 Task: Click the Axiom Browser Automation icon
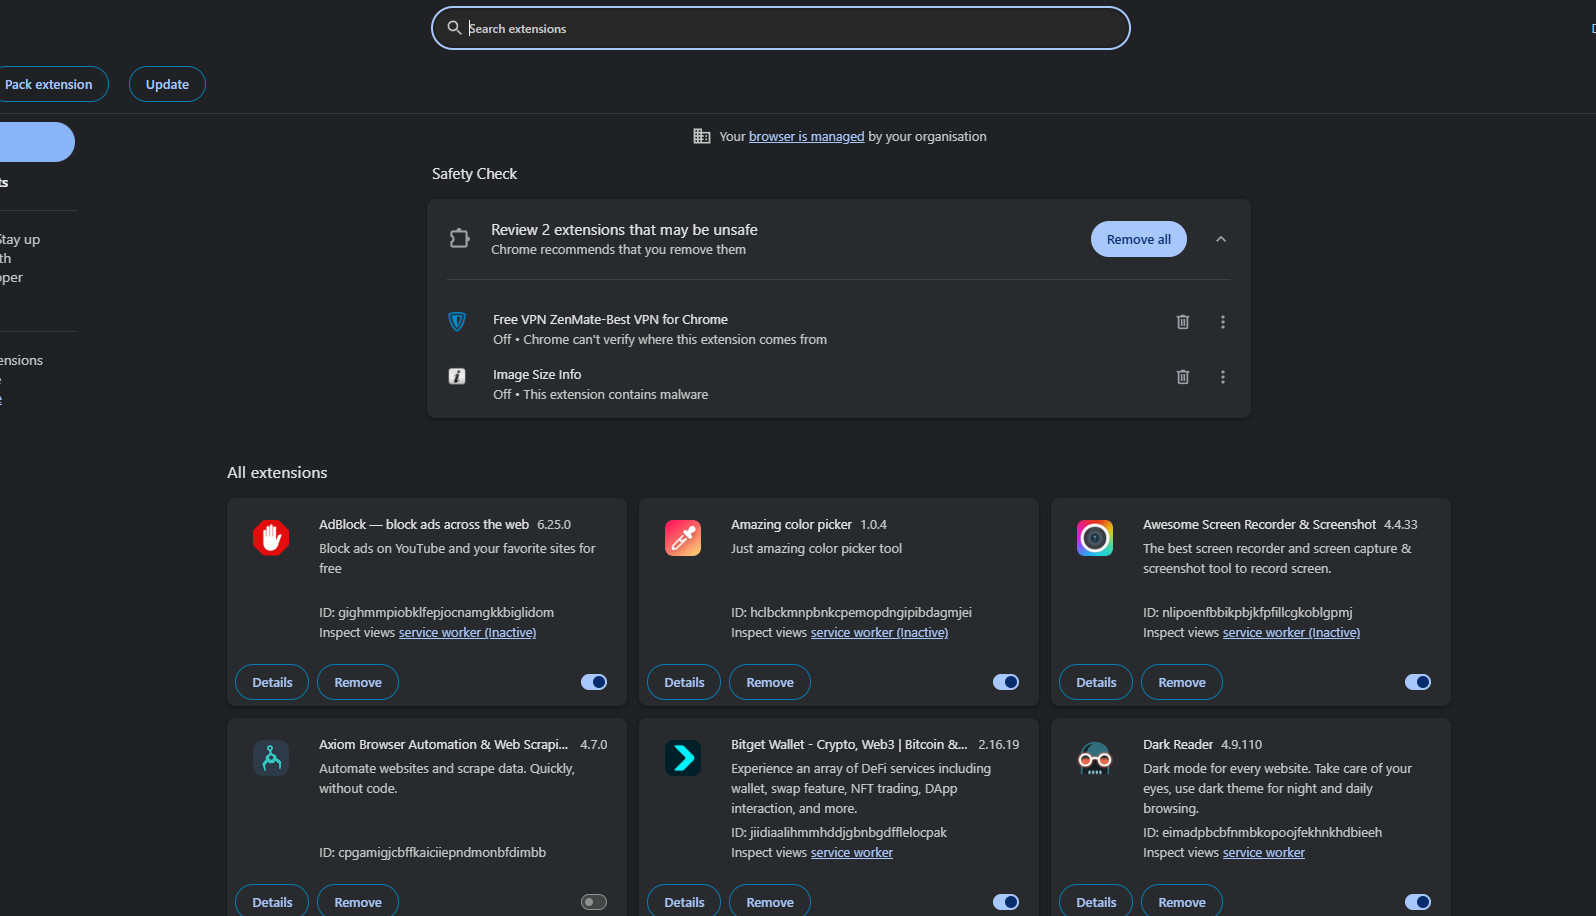click(x=271, y=758)
